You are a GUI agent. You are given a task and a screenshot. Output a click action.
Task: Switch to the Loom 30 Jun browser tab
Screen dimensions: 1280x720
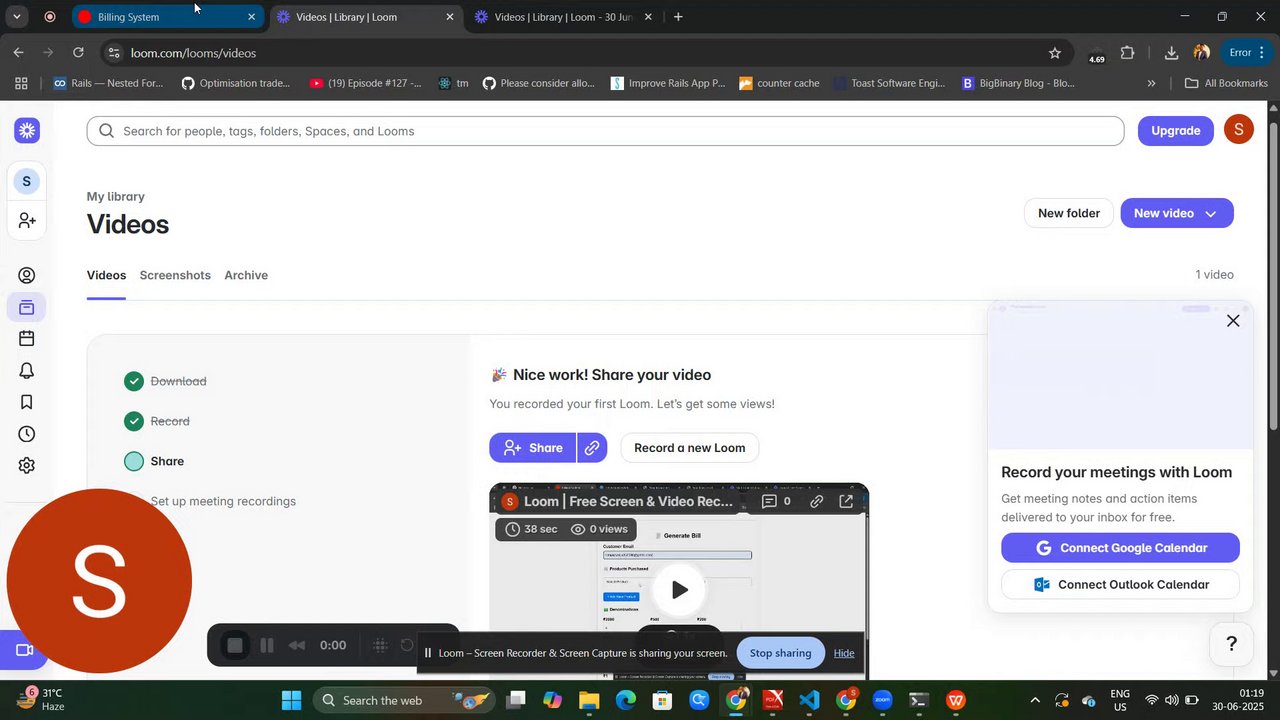click(564, 17)
